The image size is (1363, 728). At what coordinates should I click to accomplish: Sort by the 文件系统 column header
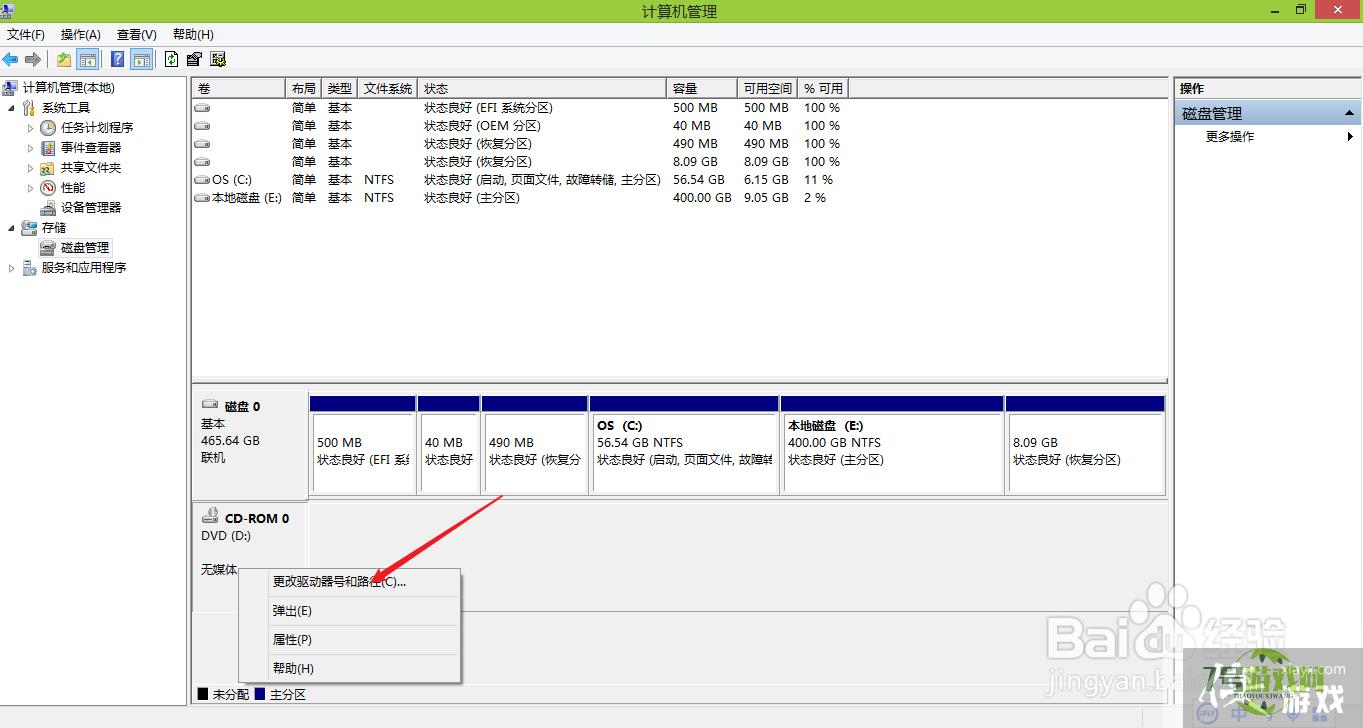tap(388, 88)
